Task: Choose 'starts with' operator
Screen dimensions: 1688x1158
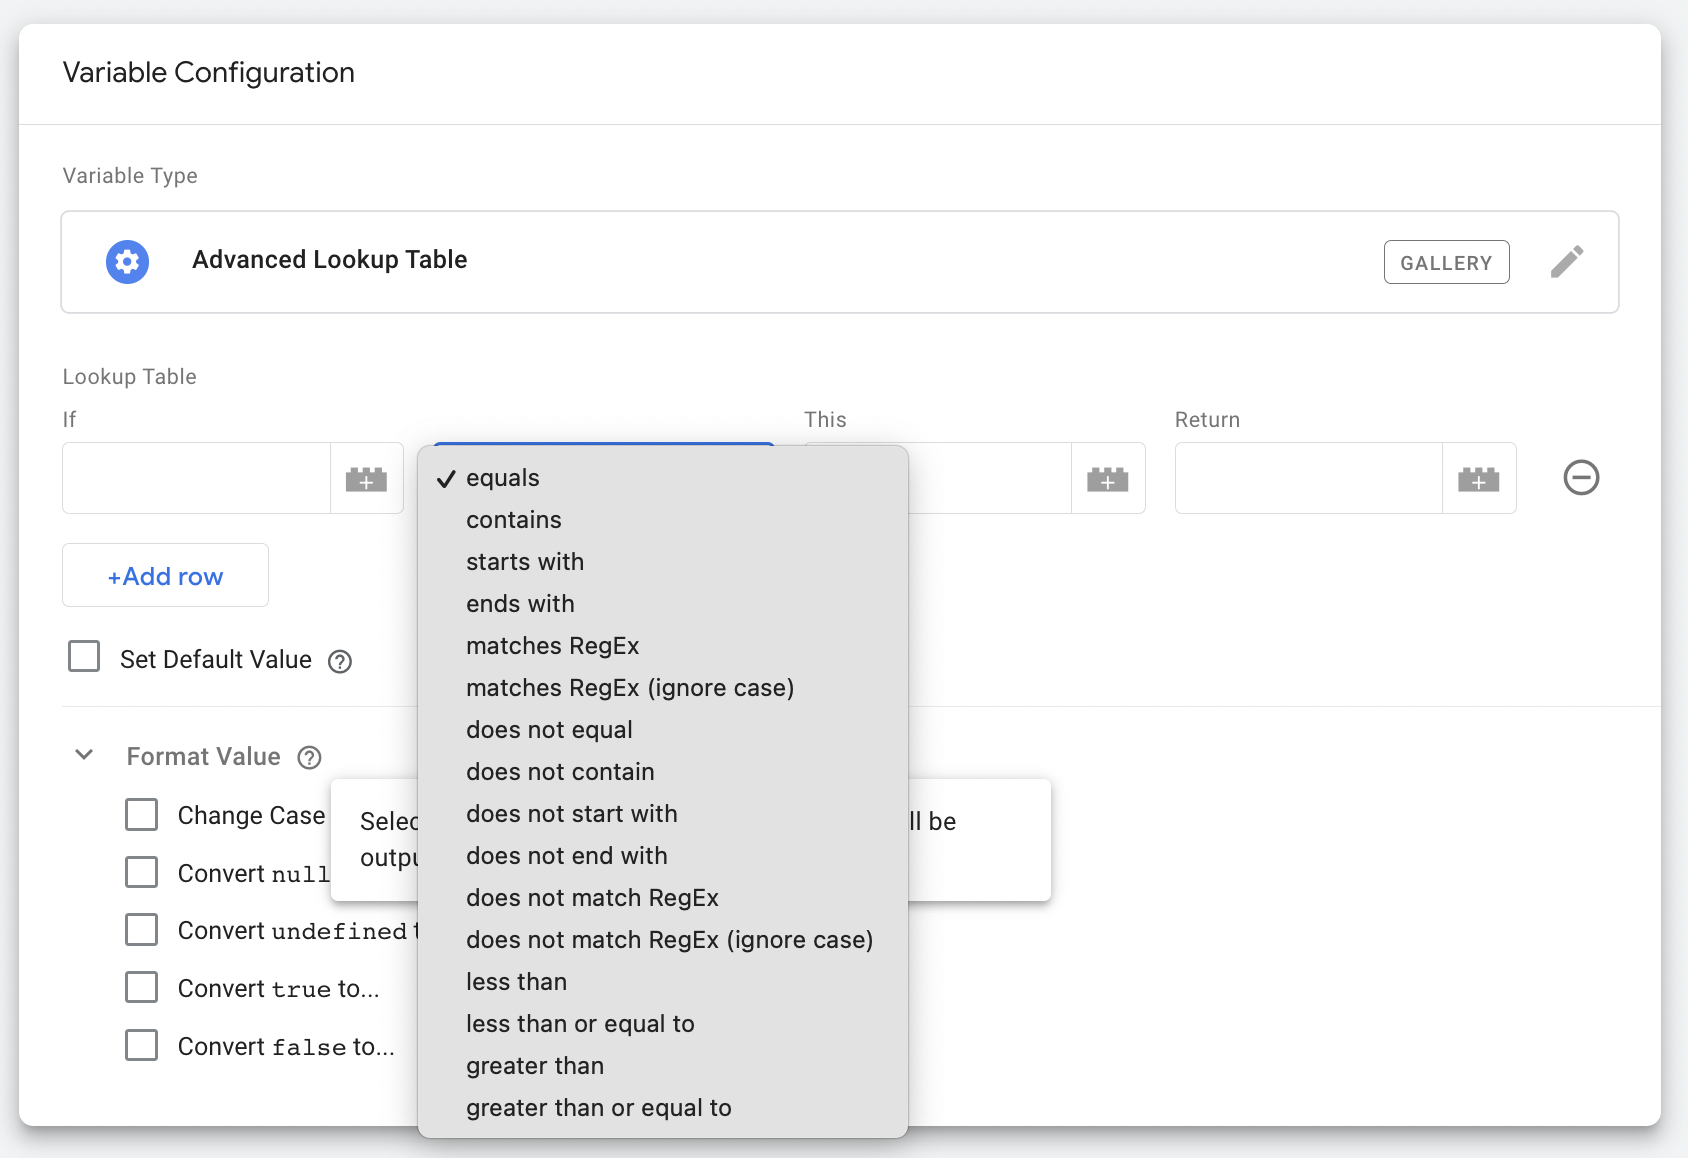Action: point(663,562)
